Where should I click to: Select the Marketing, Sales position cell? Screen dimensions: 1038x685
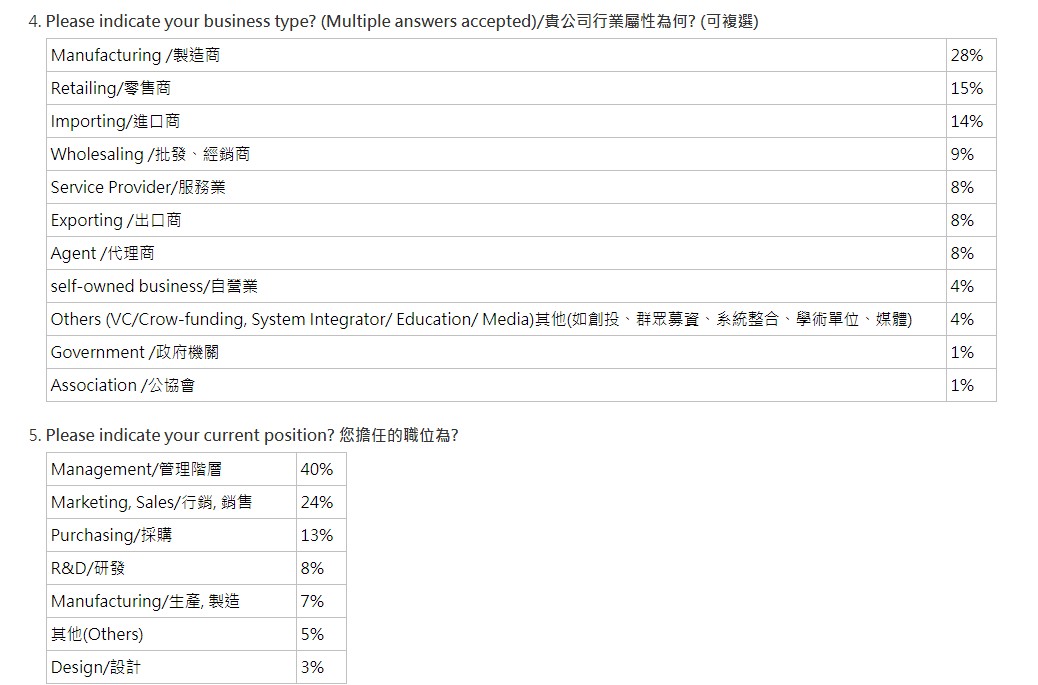[171, 502]
